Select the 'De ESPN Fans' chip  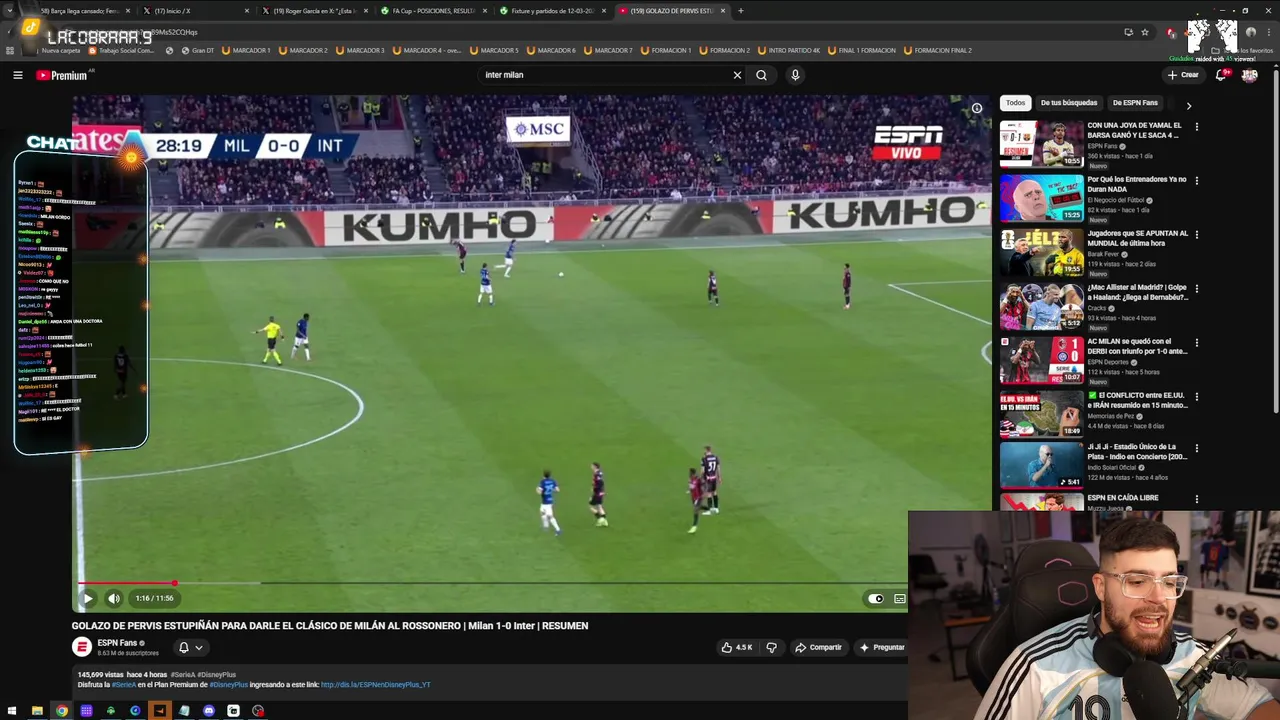pos(1135,103)
